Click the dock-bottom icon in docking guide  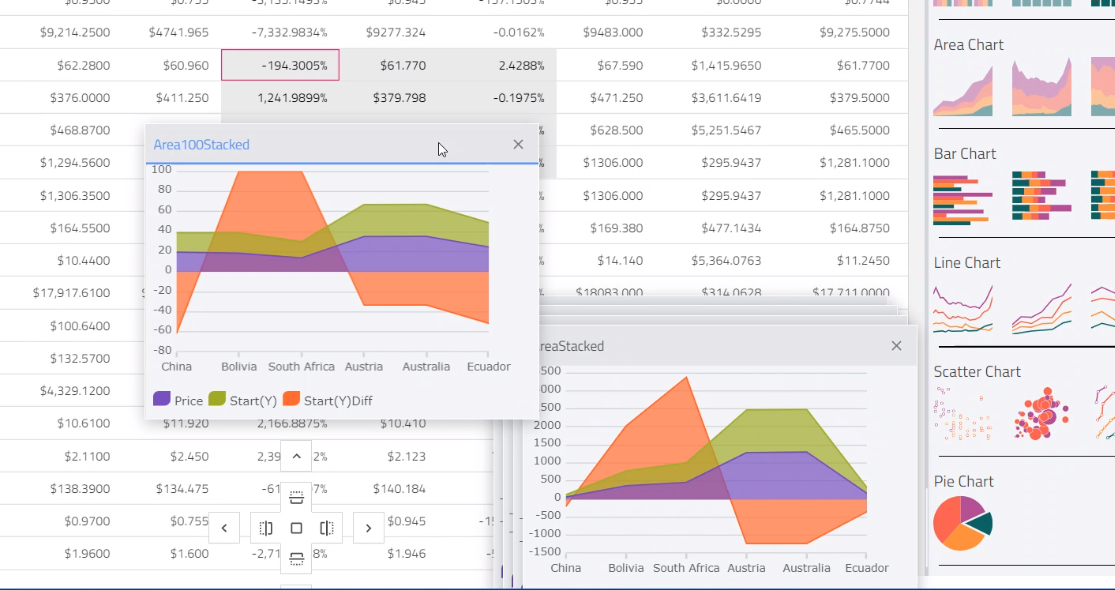[295, 559]
